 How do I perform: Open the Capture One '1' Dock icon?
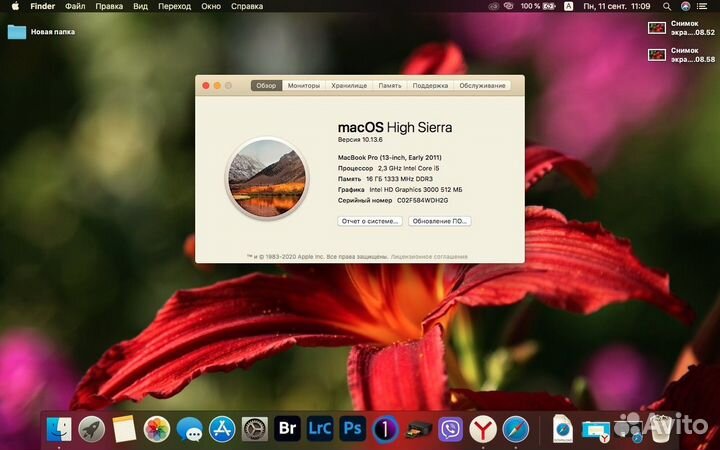click(x=385, y=429)
